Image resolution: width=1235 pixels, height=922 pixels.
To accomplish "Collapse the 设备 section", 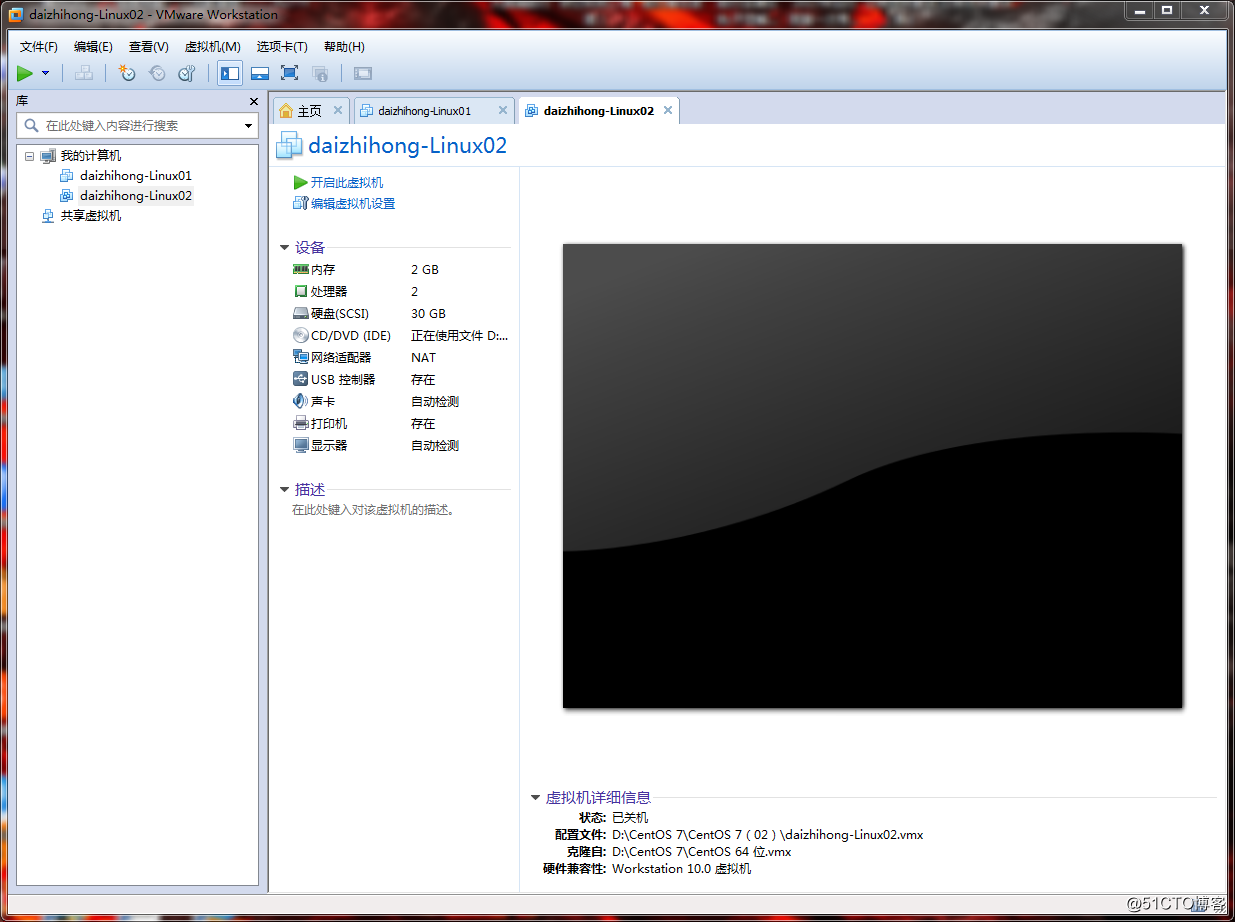I will [x=285, y=248].
